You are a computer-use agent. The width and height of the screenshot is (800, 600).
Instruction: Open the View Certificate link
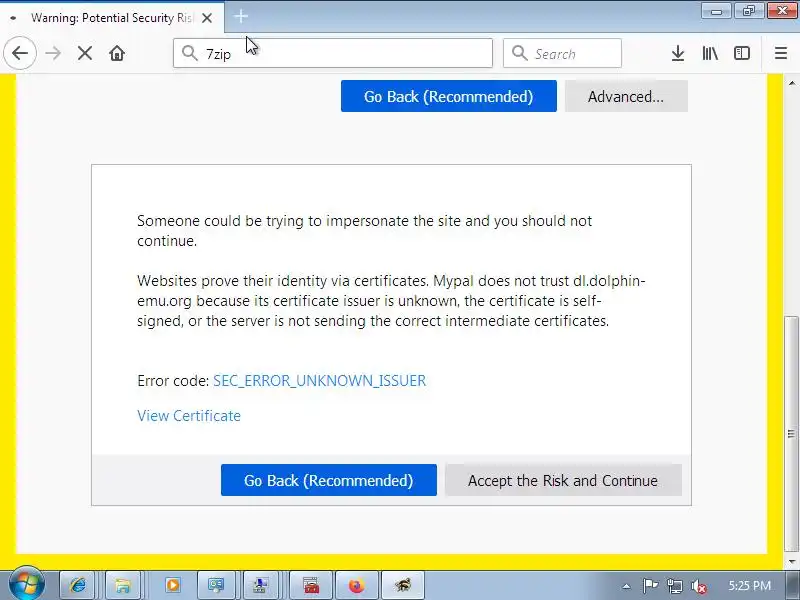[189, 416]
